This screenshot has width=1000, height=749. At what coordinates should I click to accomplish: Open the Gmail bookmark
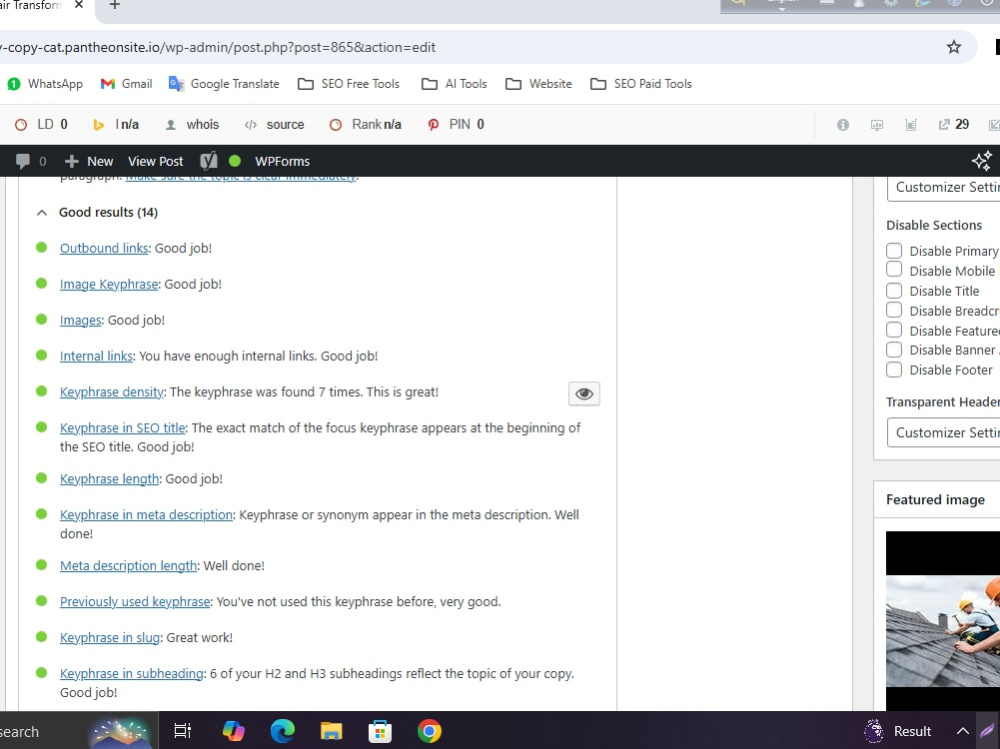click(x=126, y=84)
